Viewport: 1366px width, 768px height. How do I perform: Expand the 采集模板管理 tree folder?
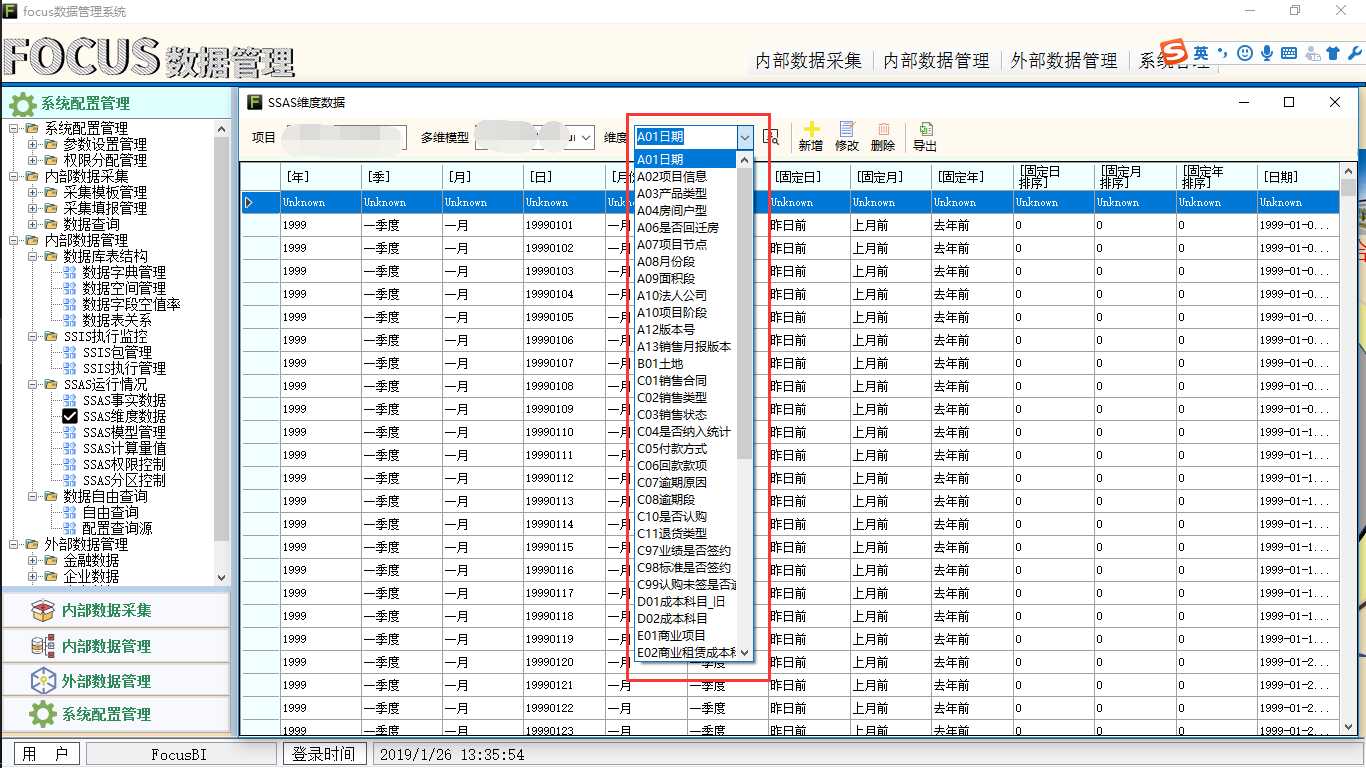[32, 192]
